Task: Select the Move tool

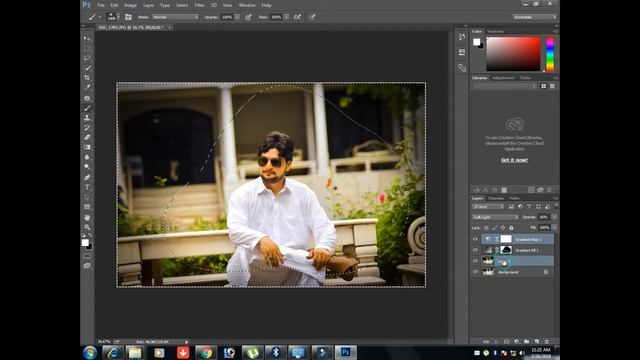Action: coord(87,38)
